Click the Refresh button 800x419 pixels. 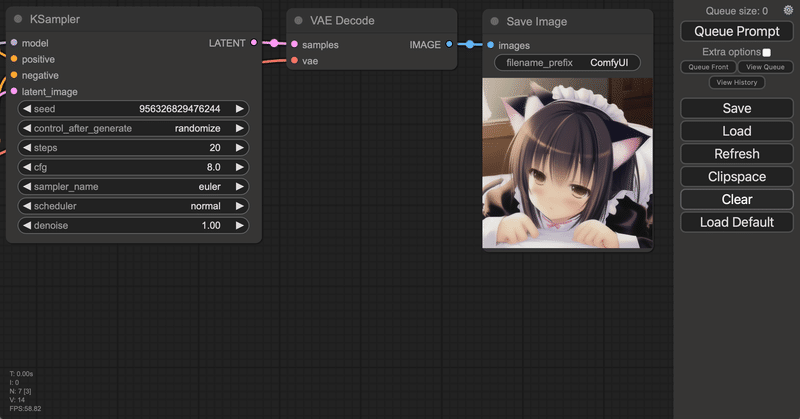737,154
